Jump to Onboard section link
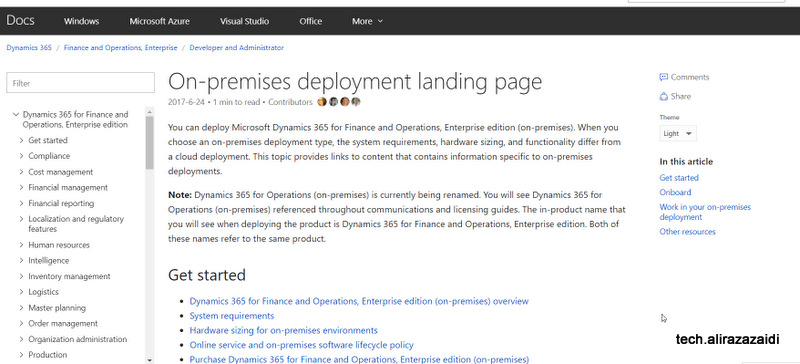This screenshot has height=364, width=800. (x=675, y=192)
